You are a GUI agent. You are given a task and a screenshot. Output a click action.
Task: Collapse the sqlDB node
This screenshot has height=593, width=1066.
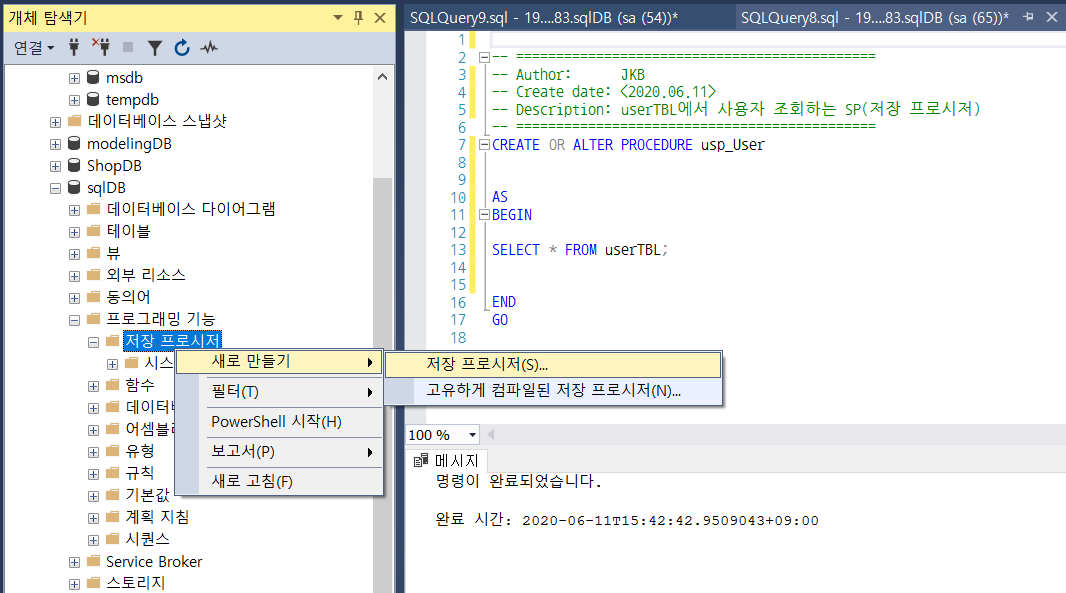click(x=55, y=188)
